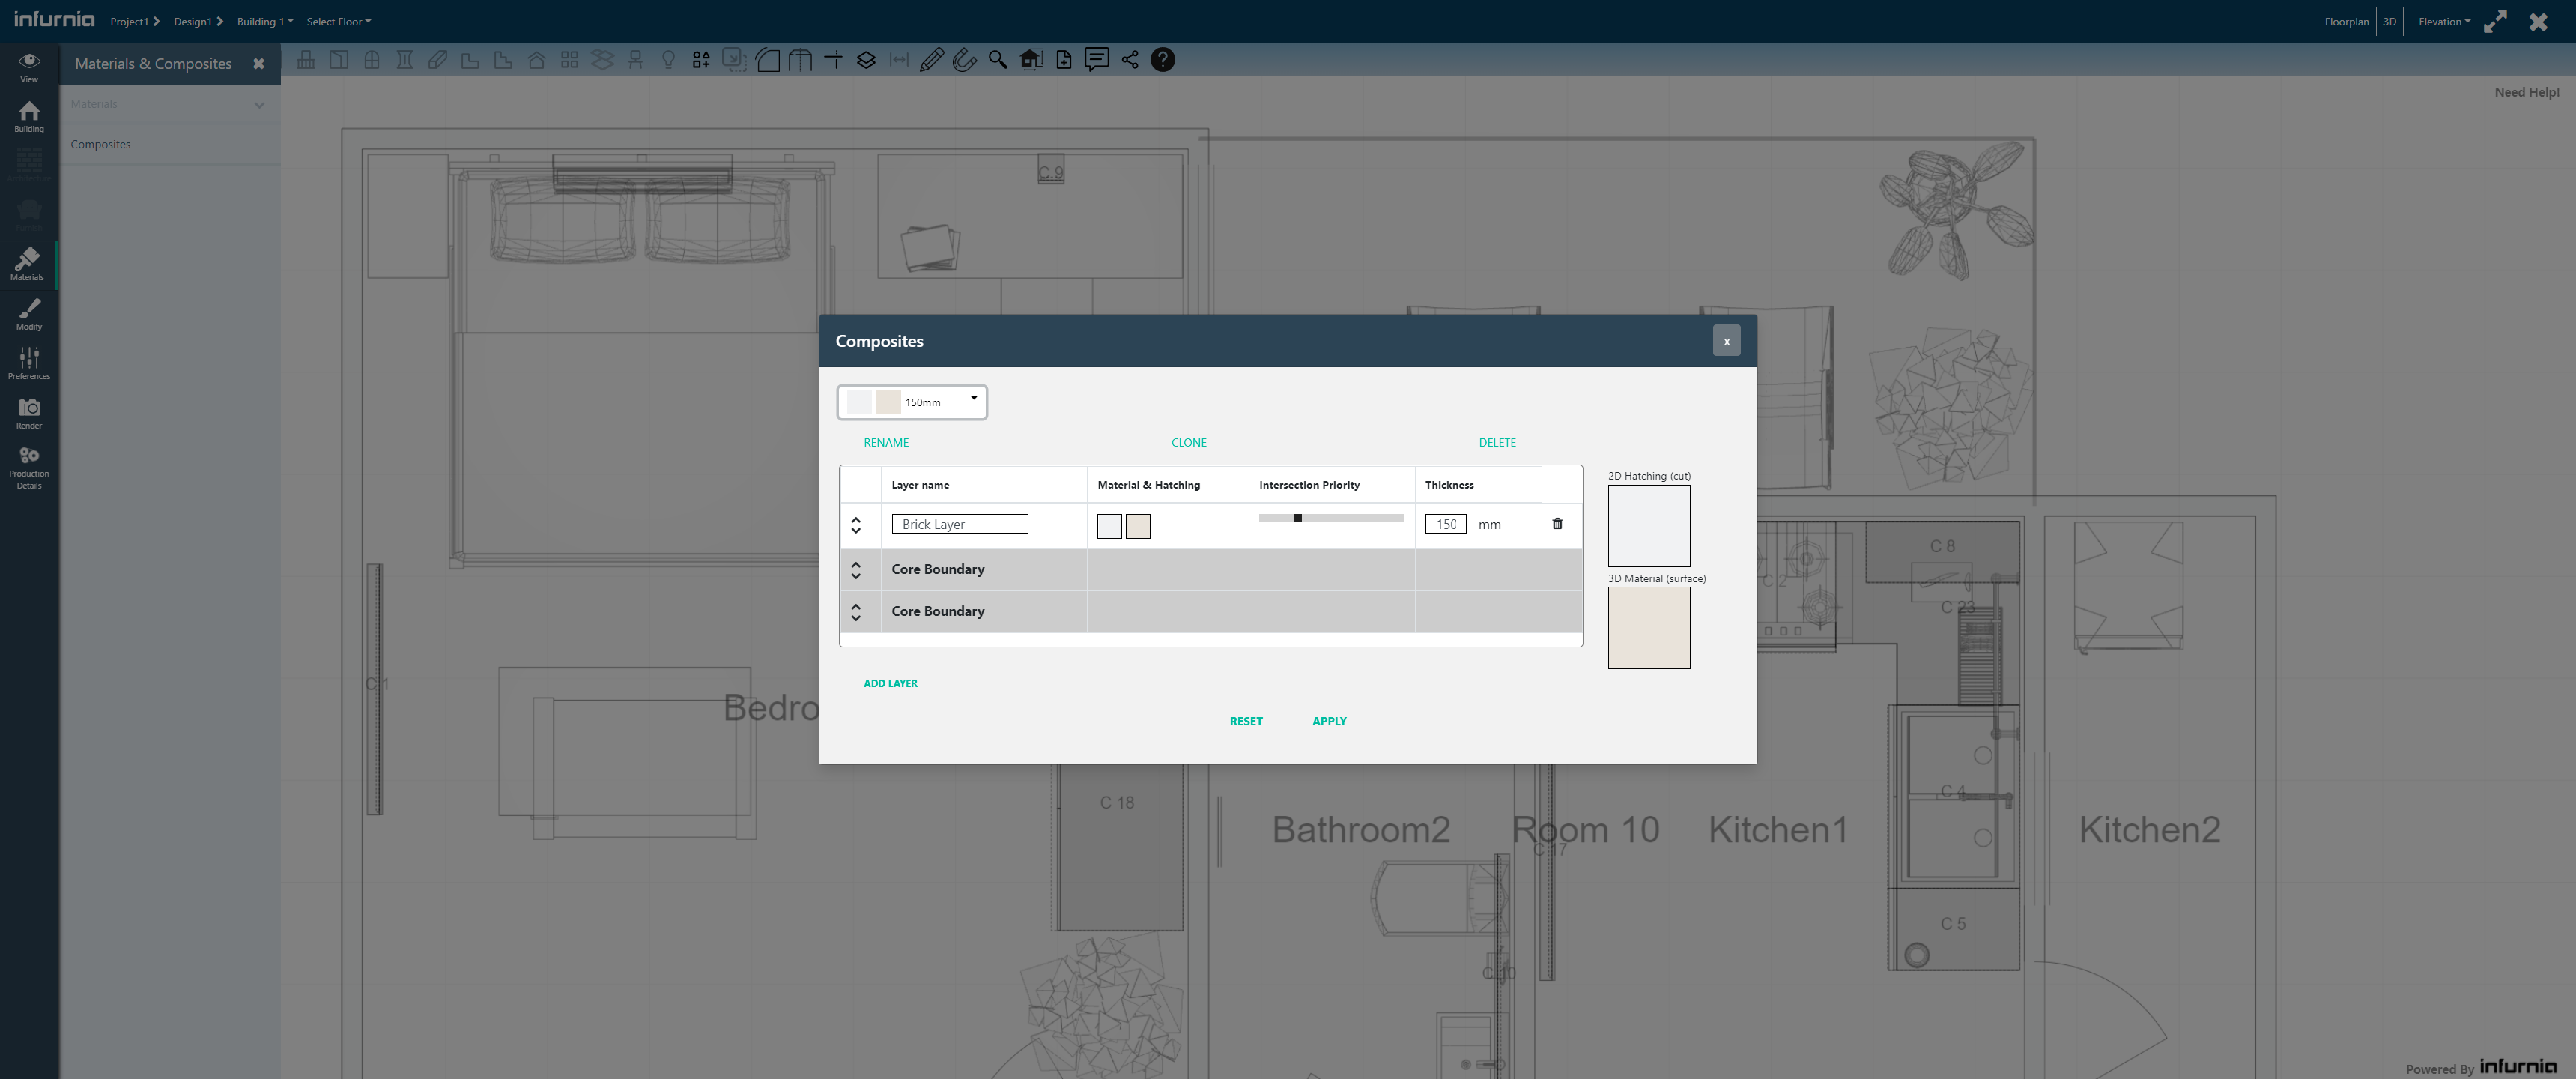This screenshot has height=1079, width=2576.
Task: Switch to the 3D view tab
Action: coord(2389,22)
